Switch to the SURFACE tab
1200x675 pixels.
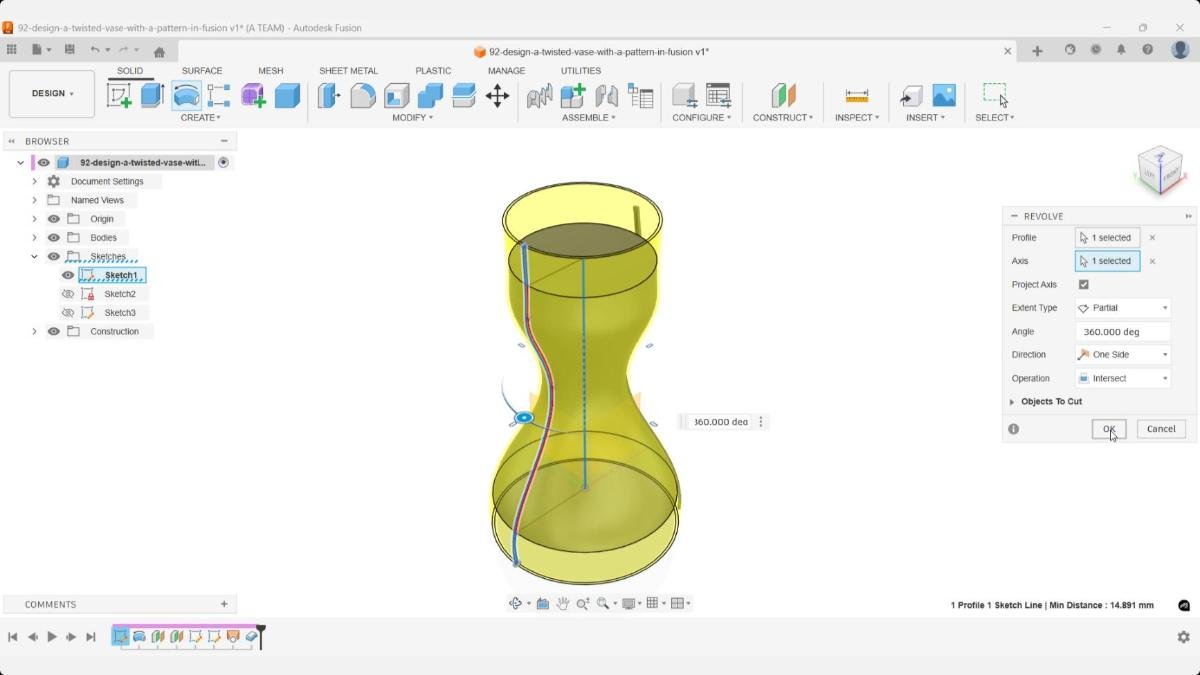coord(202,70)
